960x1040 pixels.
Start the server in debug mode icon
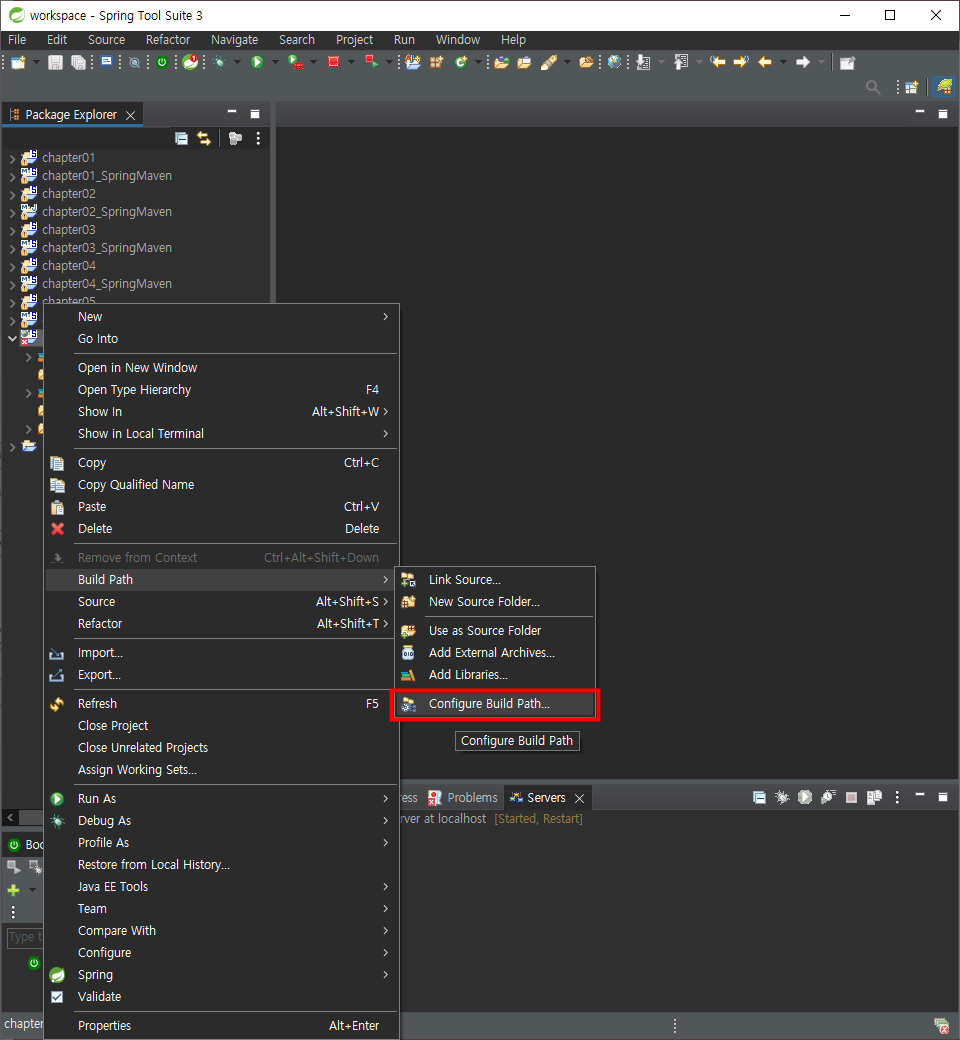point(782,797)
